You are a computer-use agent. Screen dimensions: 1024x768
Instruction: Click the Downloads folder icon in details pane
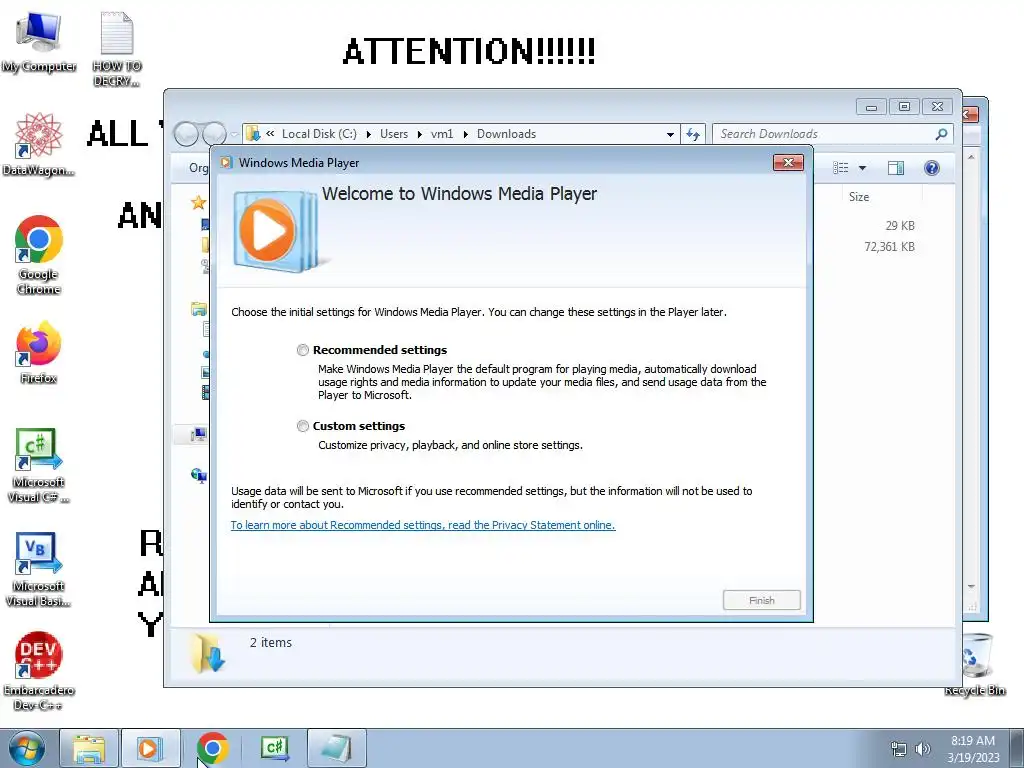pyautogui.click(x=208, y=653)
